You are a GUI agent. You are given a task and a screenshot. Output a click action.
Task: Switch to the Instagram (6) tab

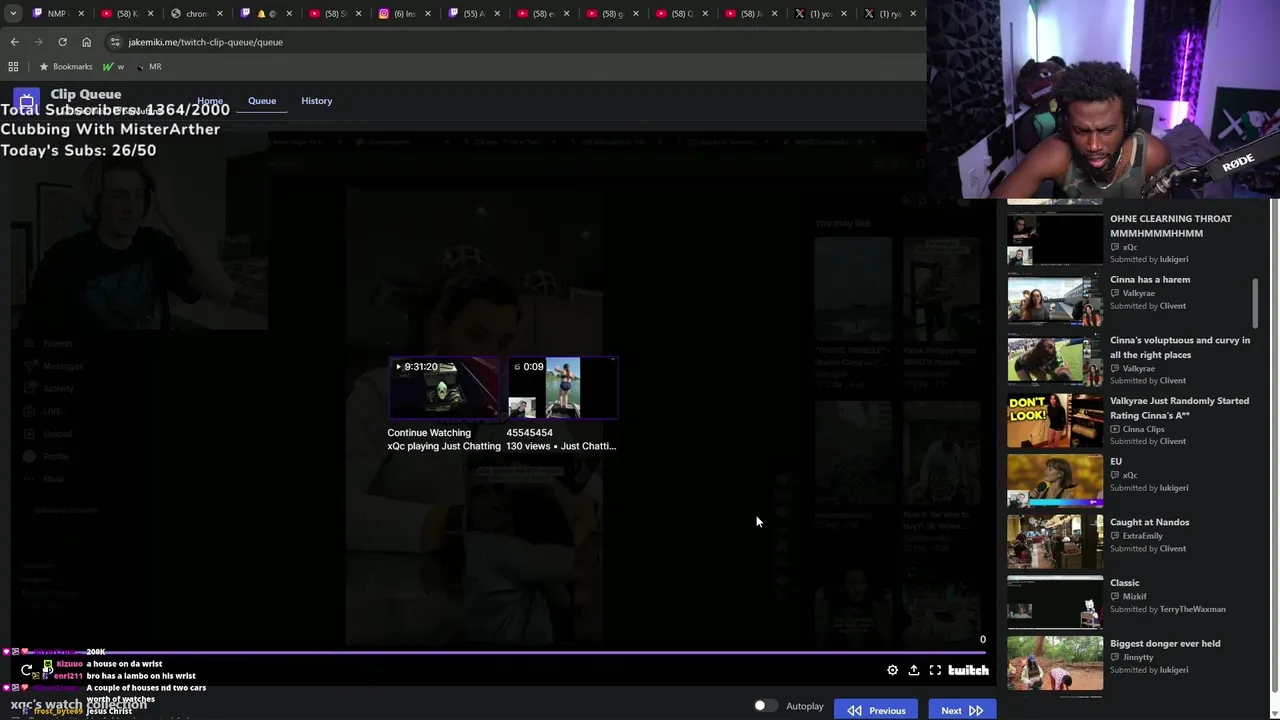398,13
